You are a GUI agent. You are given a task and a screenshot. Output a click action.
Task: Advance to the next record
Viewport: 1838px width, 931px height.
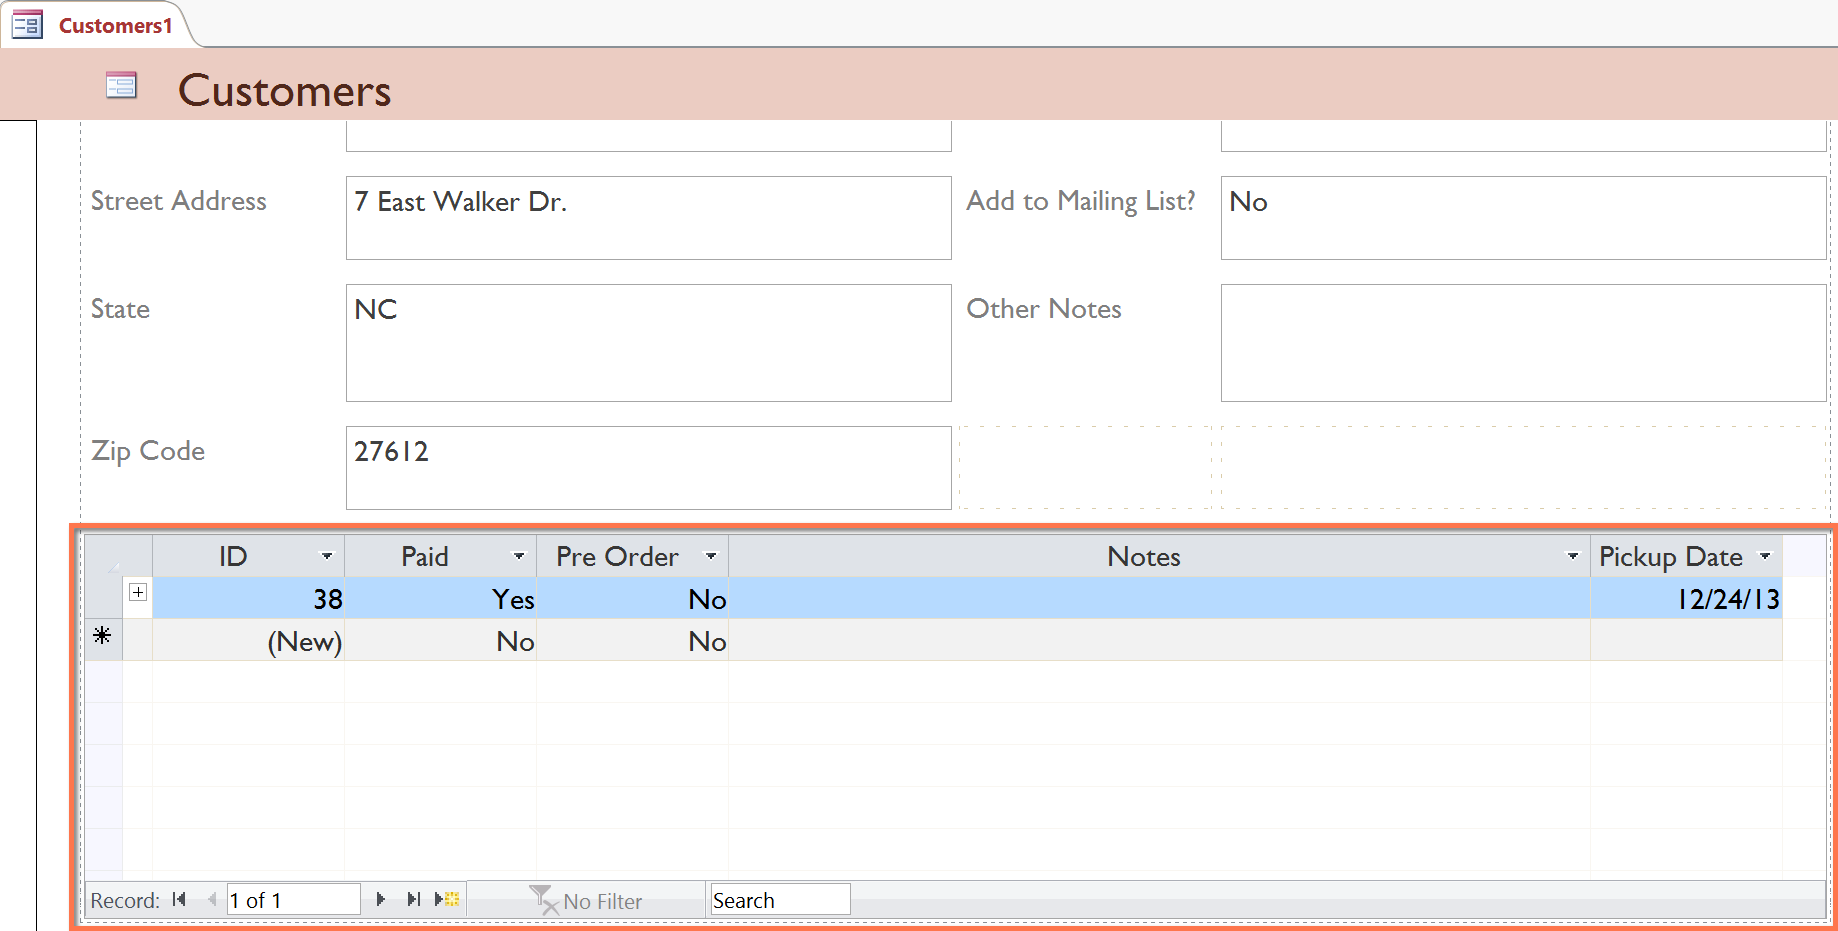pyautogui.click(x=381, y=899)
